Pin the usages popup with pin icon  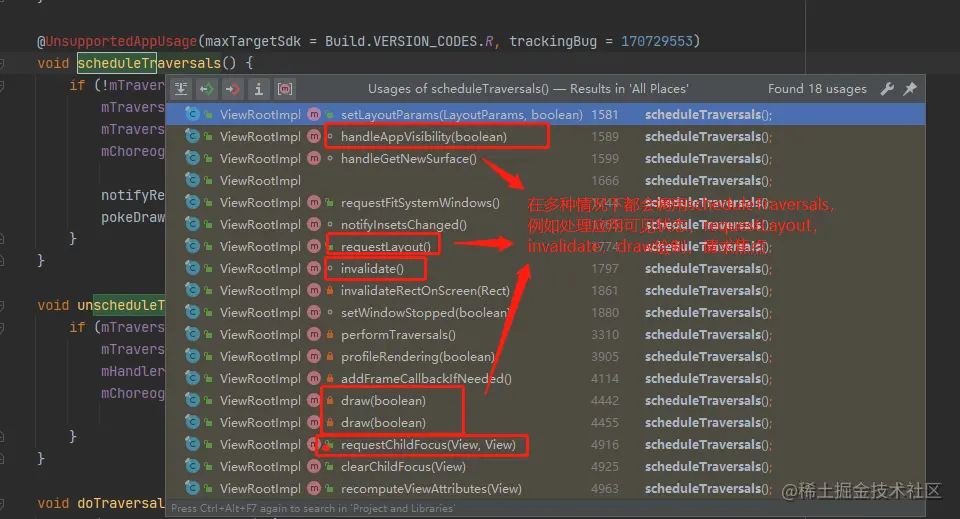click(x=910, y=89)
